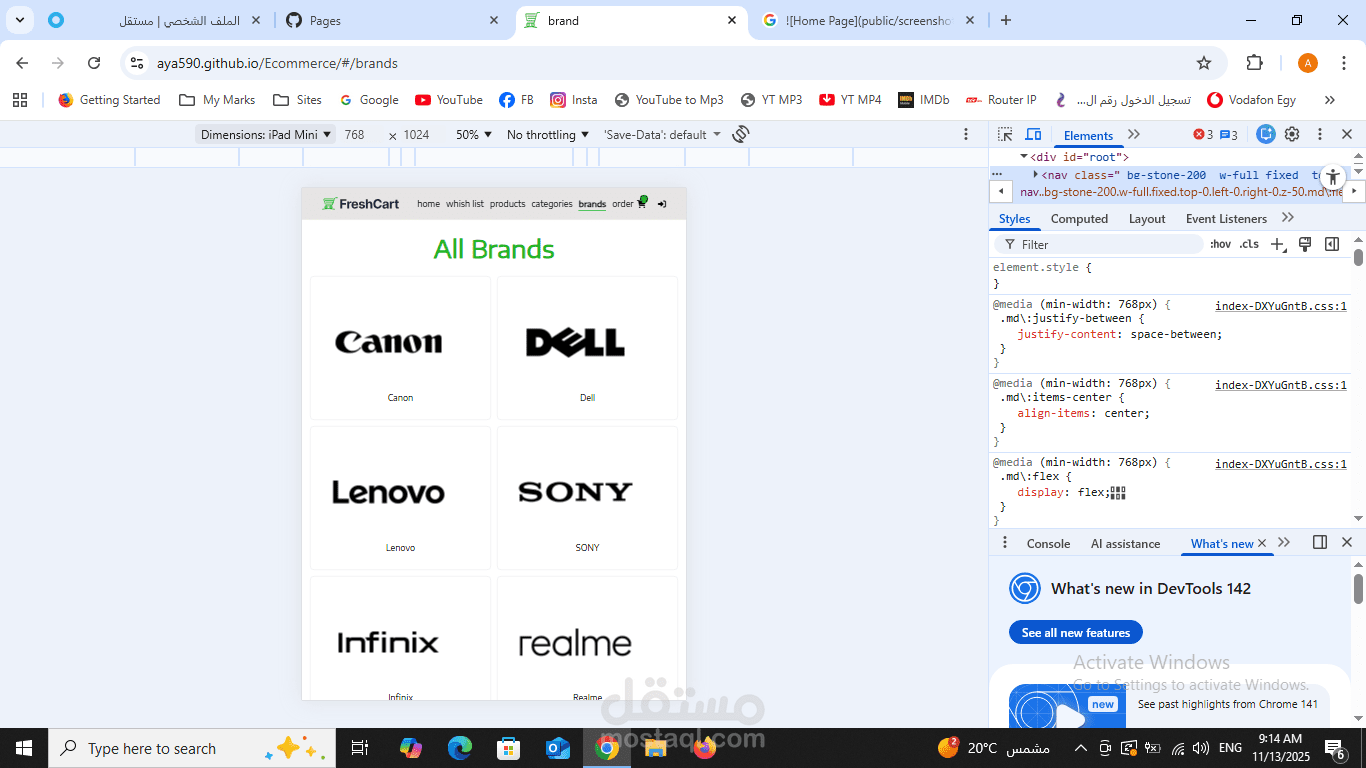
Task: Click the accessibility tree floating button
Action: pos(1333,178)
